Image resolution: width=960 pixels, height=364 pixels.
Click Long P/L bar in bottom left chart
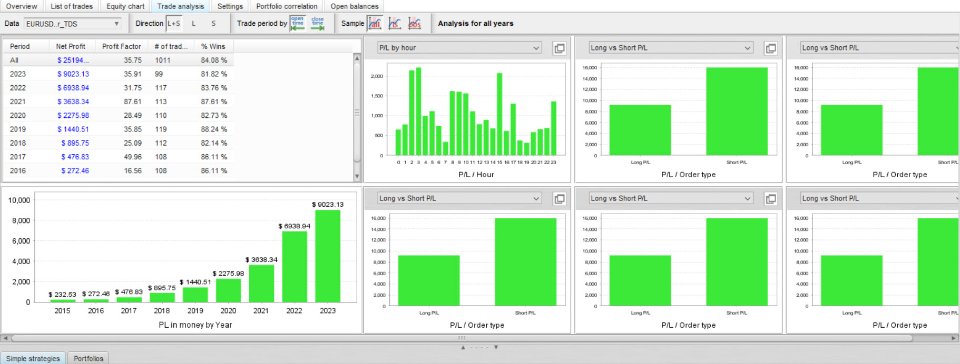pos(429,280)
